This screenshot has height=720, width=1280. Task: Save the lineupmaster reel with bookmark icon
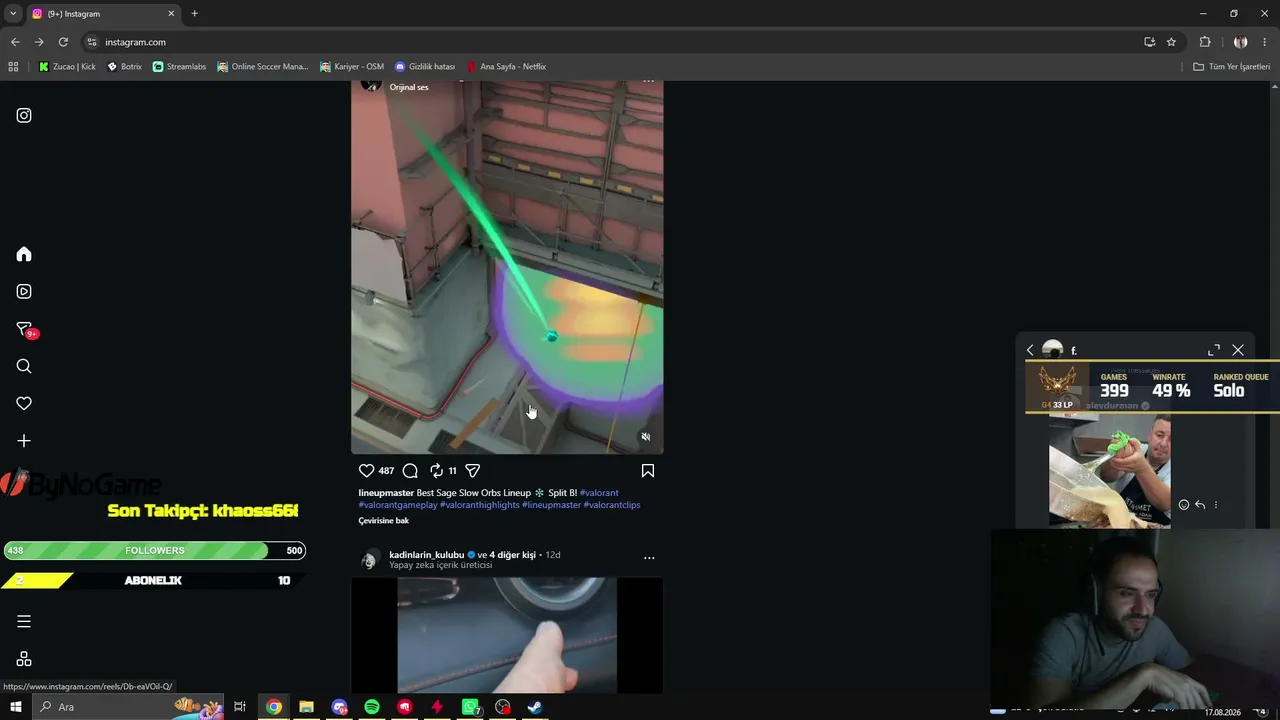(x=648, y=470)
